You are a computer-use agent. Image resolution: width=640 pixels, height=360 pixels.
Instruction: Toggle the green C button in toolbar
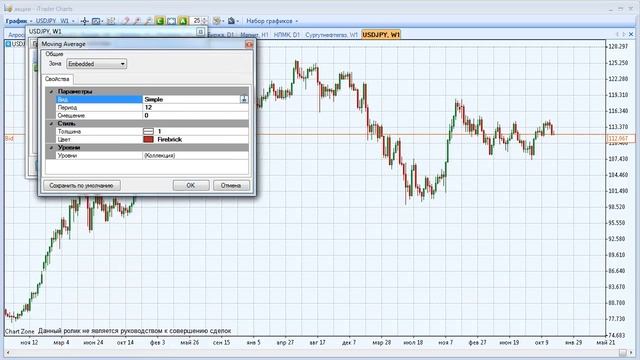coord(160,21)
